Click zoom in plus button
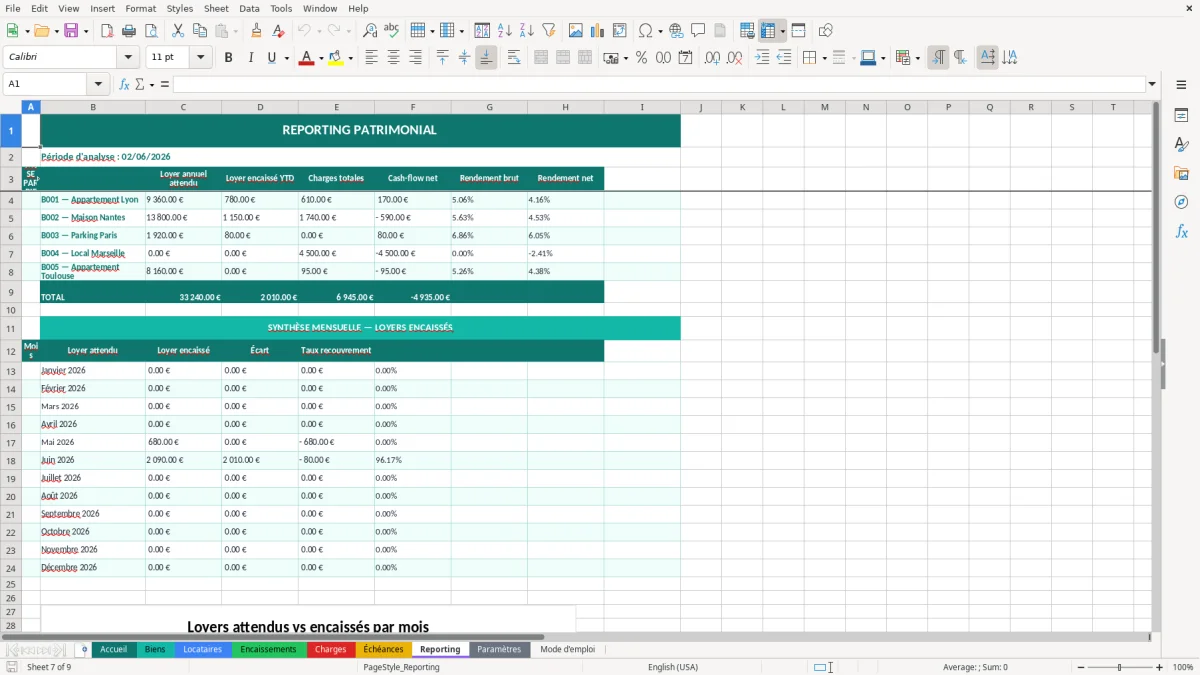This screenshot has height=675, width=1200. [1160, 667]
